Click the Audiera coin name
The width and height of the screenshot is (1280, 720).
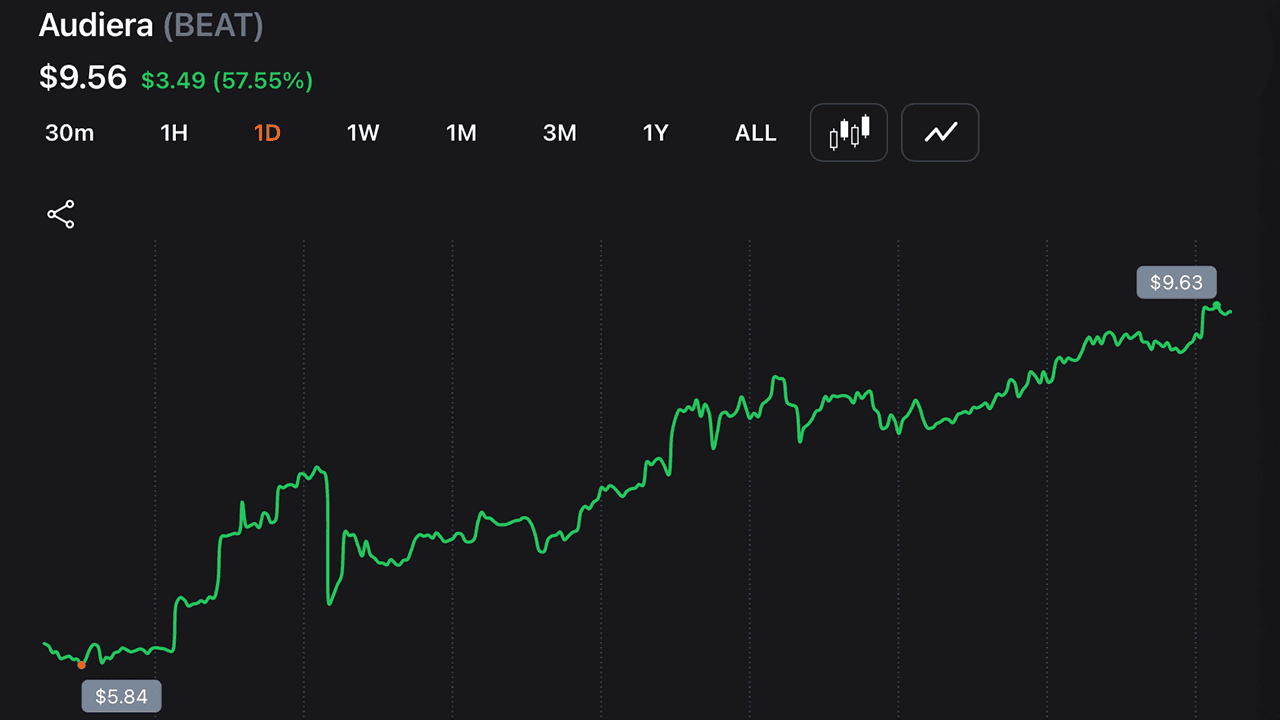[96, 25]
